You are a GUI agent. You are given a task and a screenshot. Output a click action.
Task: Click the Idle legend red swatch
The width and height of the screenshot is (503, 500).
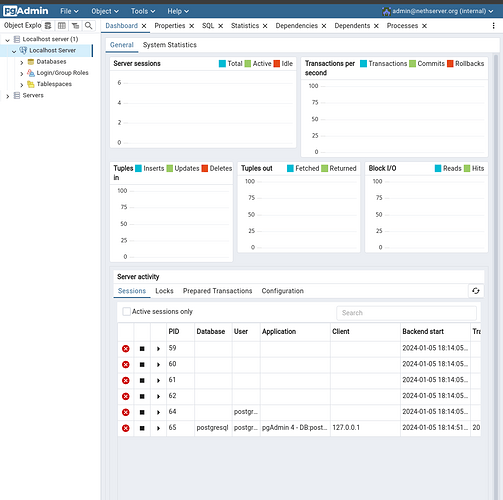click(x=277, y=63)
